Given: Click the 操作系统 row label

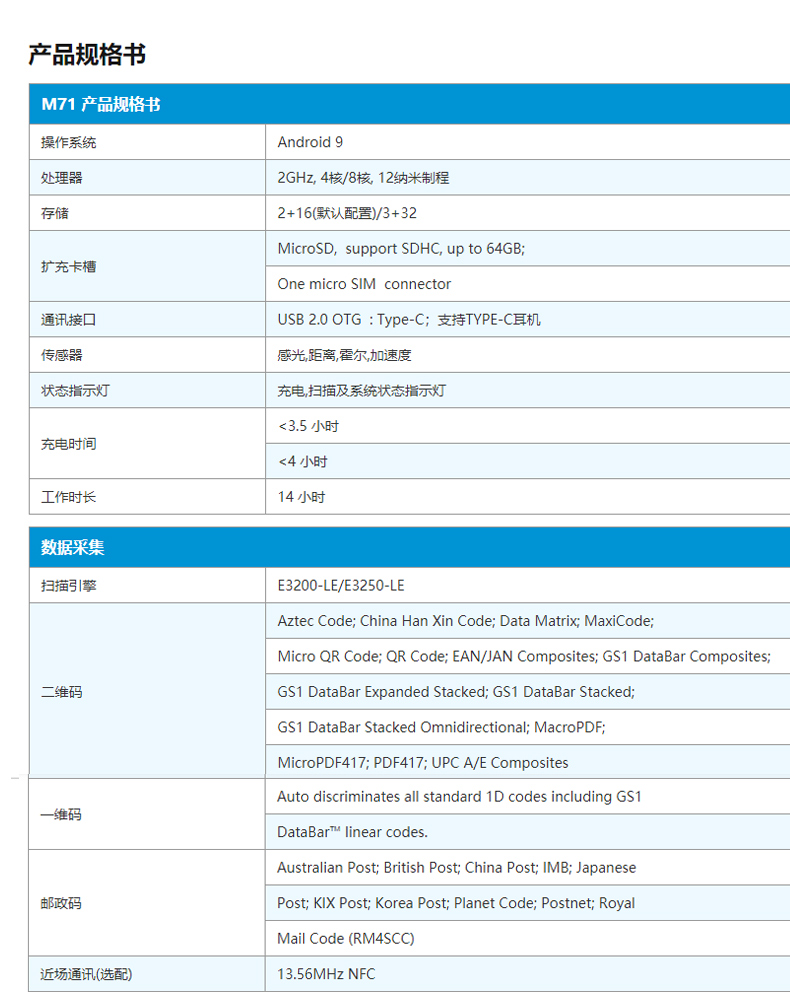Looking at the screenshot, I should pyautogui.click(x=69, y=142).
